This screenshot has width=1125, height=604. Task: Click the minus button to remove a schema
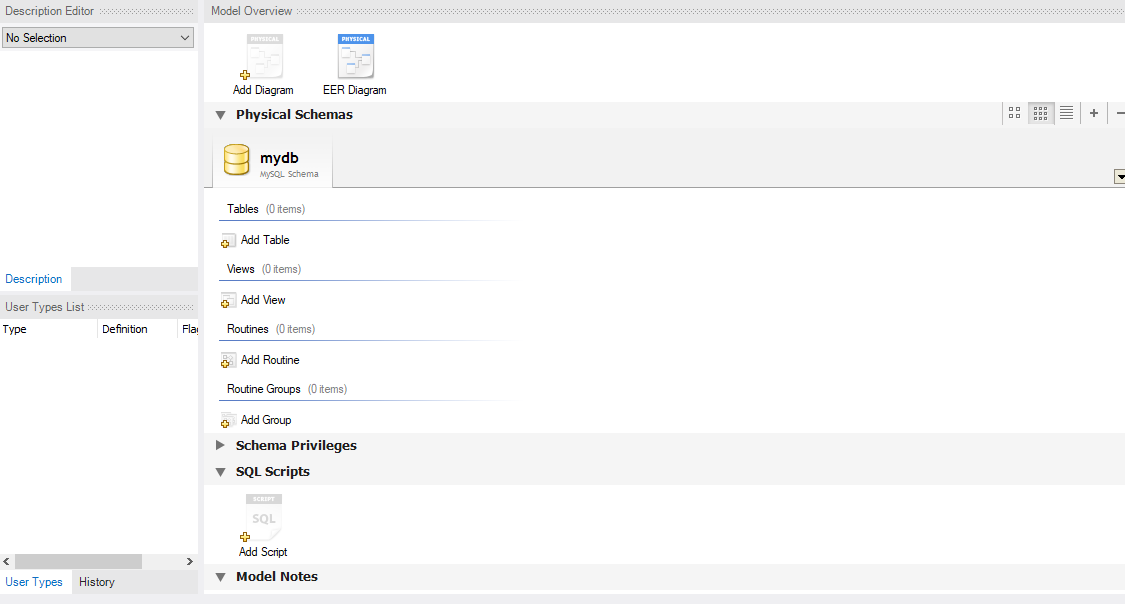tap(1119, 113)
